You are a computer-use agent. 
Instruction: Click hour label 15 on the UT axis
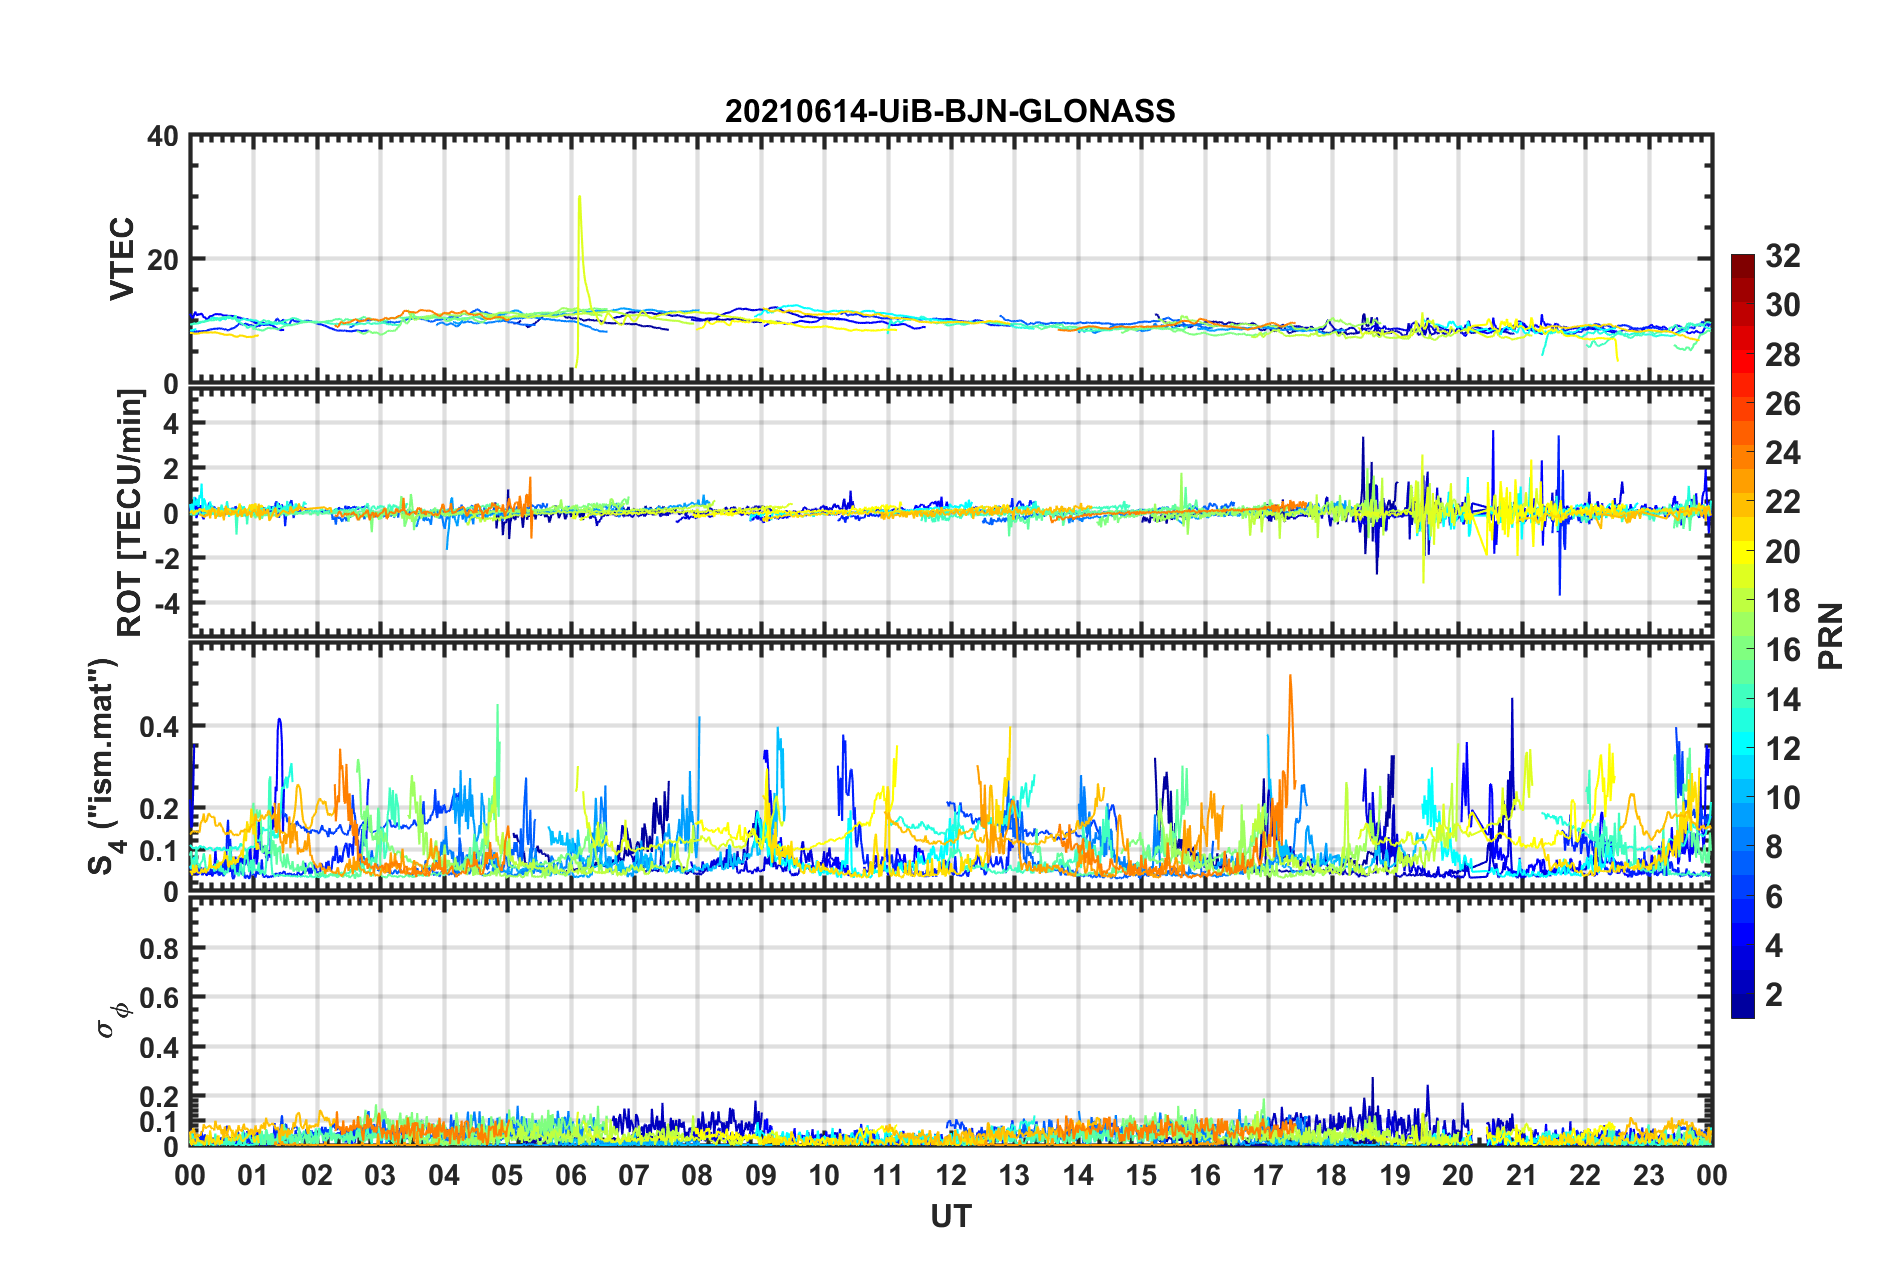point(1141,1175)
